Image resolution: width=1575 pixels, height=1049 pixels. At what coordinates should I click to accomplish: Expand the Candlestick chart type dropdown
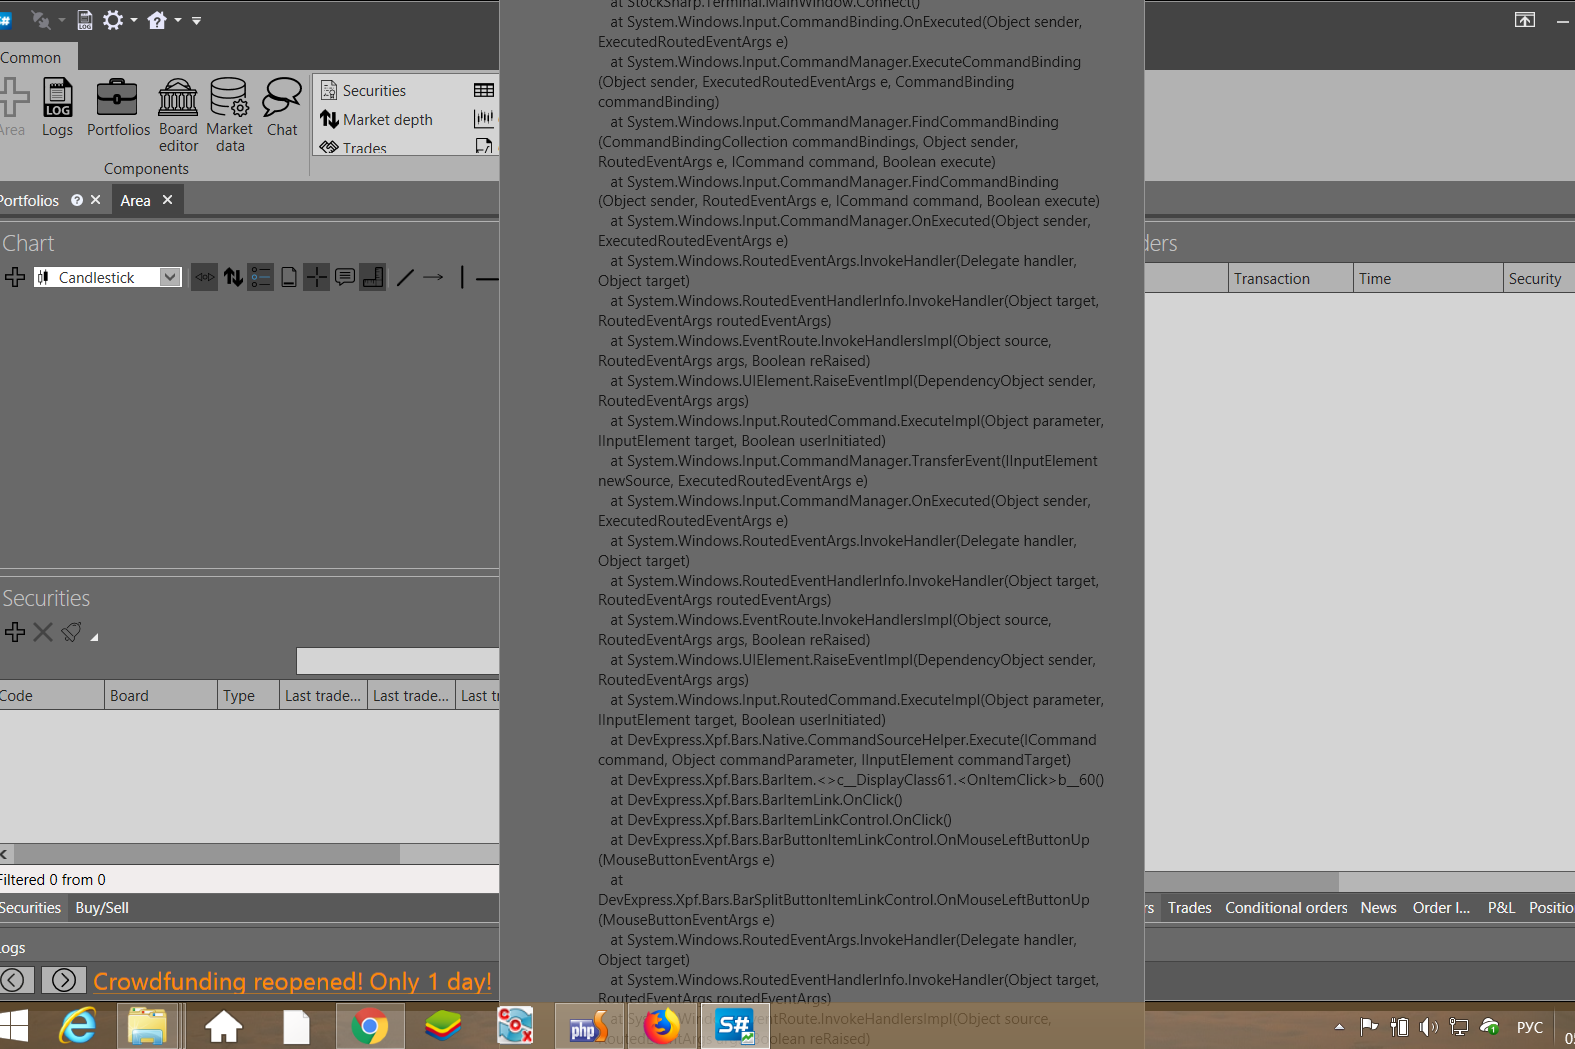coord(170,277)
